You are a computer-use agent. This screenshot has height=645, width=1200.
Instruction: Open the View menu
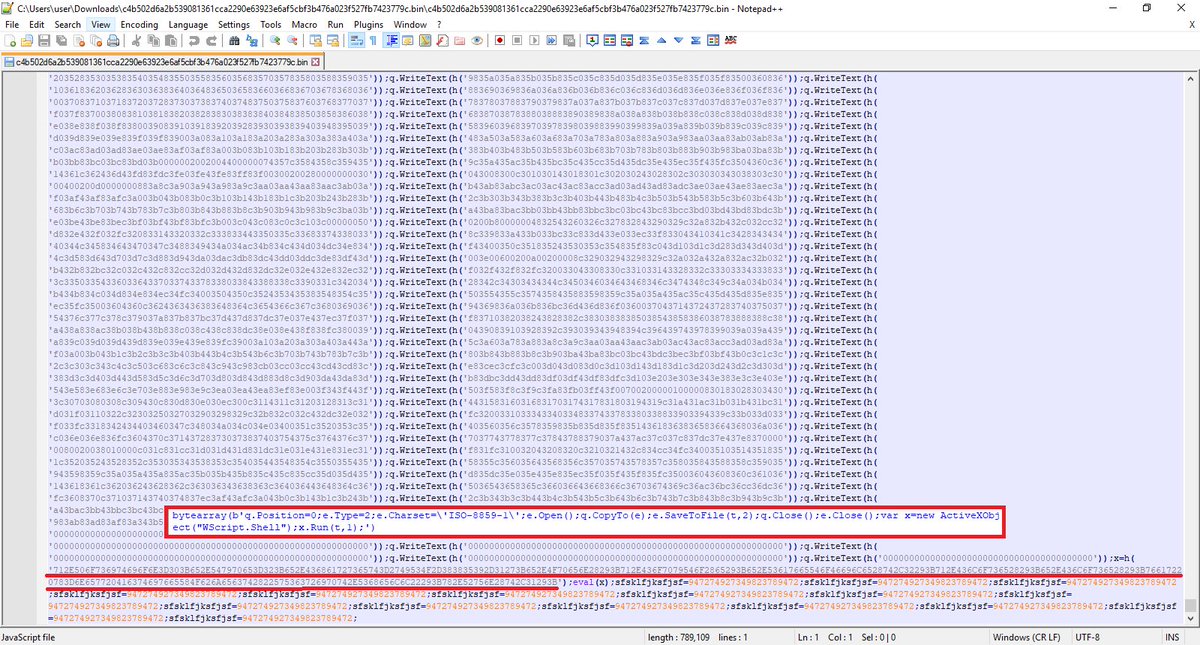point(100,23)
